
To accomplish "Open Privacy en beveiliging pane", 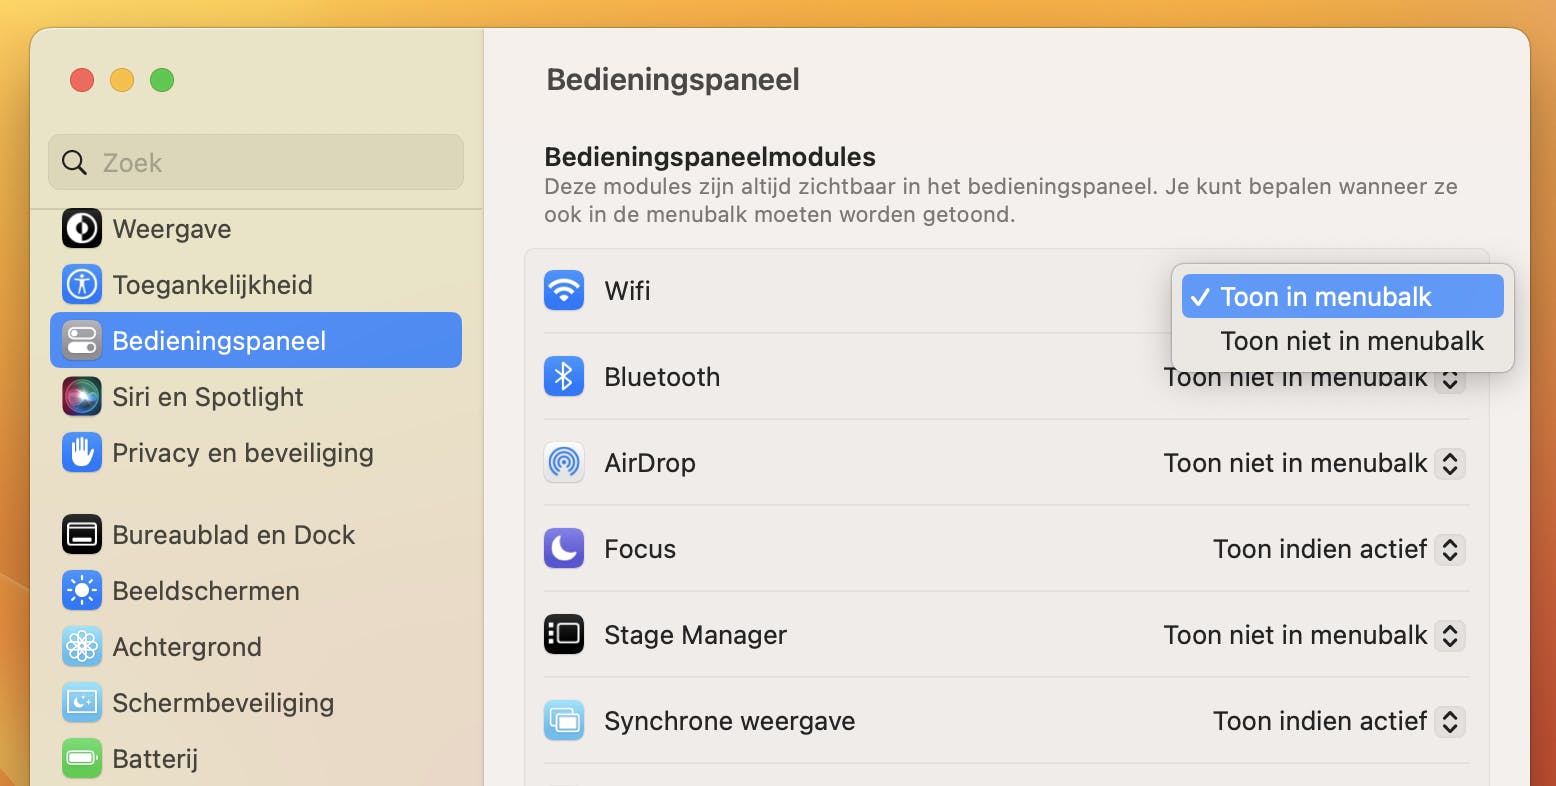I will [x=242, y=453].
